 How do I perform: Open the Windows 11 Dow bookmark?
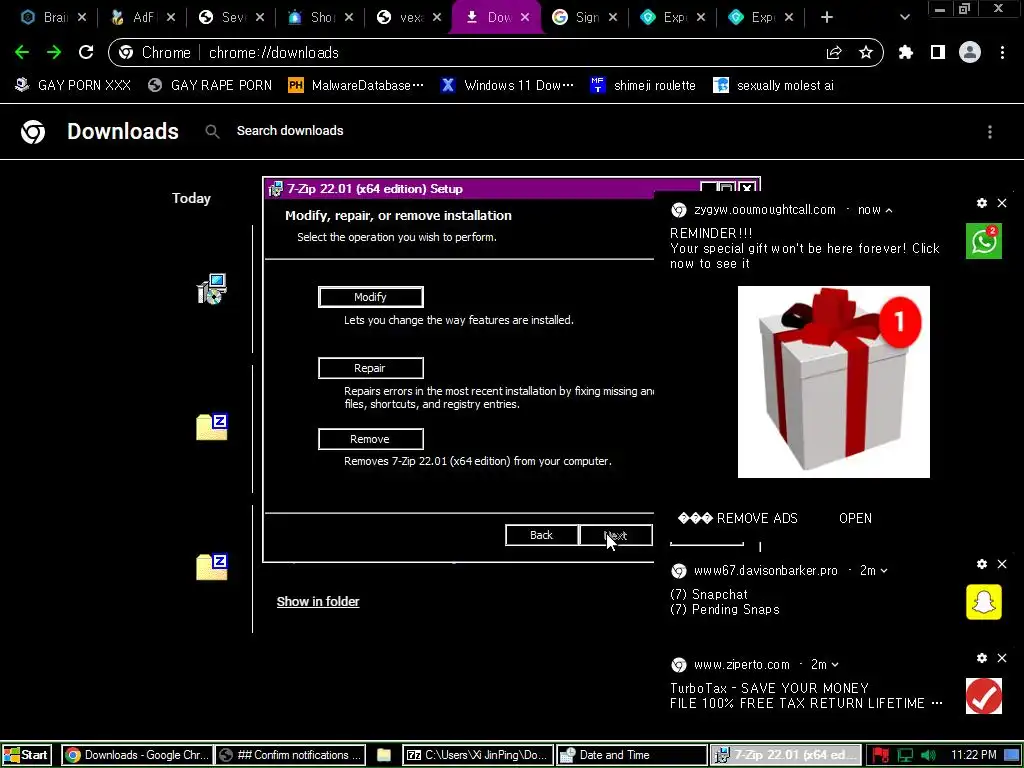click(507, 86)
